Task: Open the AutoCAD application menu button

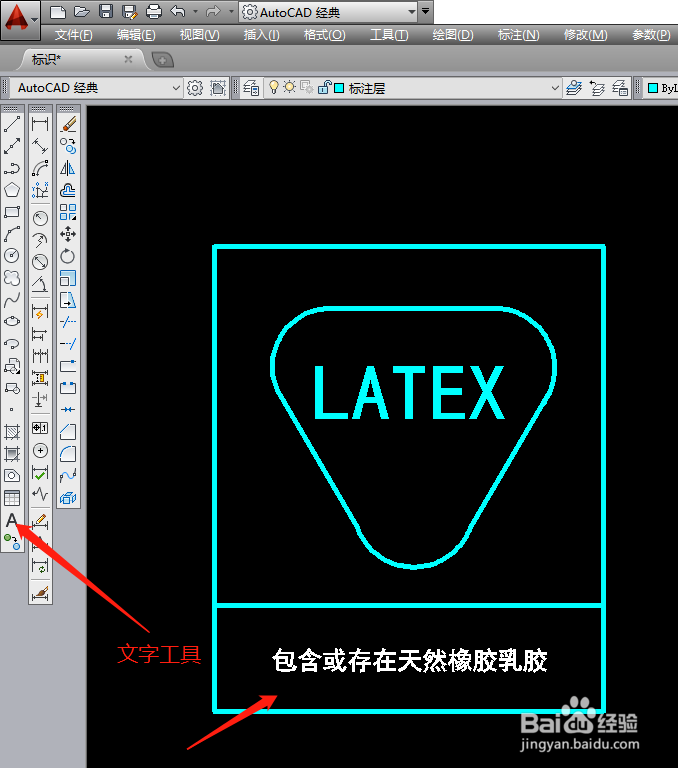Action: (20, 20)
